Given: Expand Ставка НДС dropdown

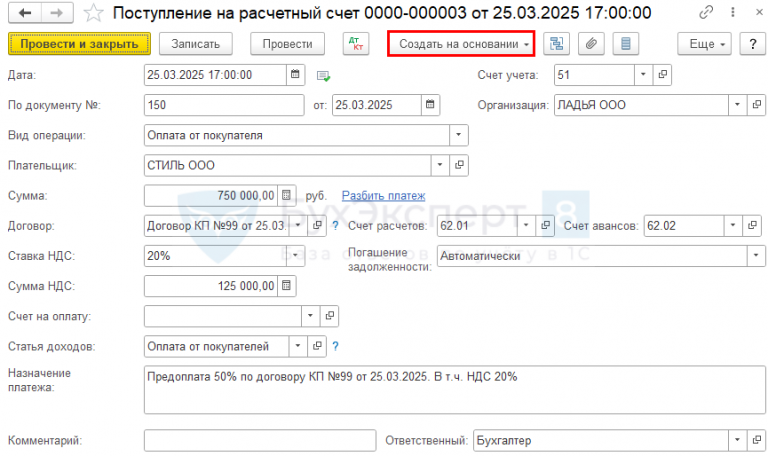Looking at the screenshot, I should coord(295,256).
